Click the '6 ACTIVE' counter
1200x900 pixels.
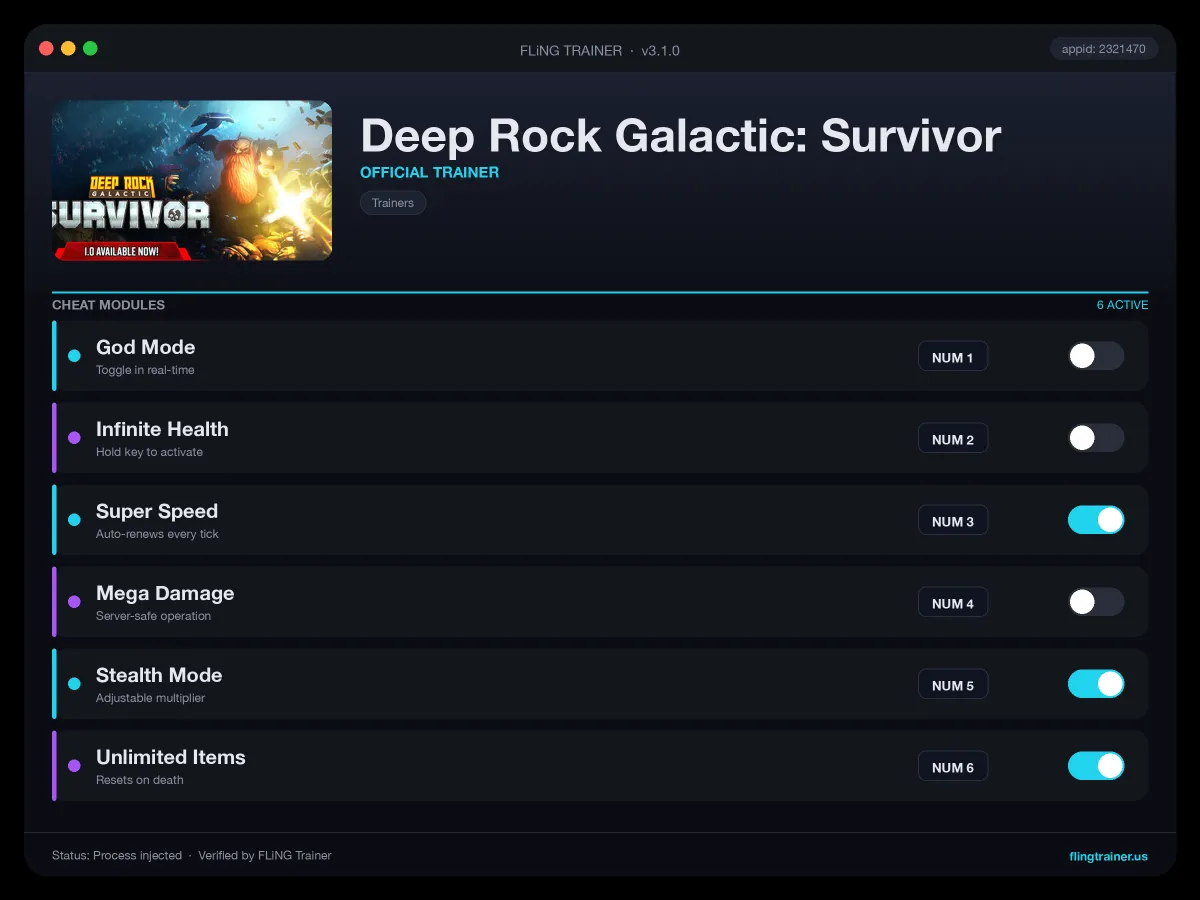pos(1122,305)
